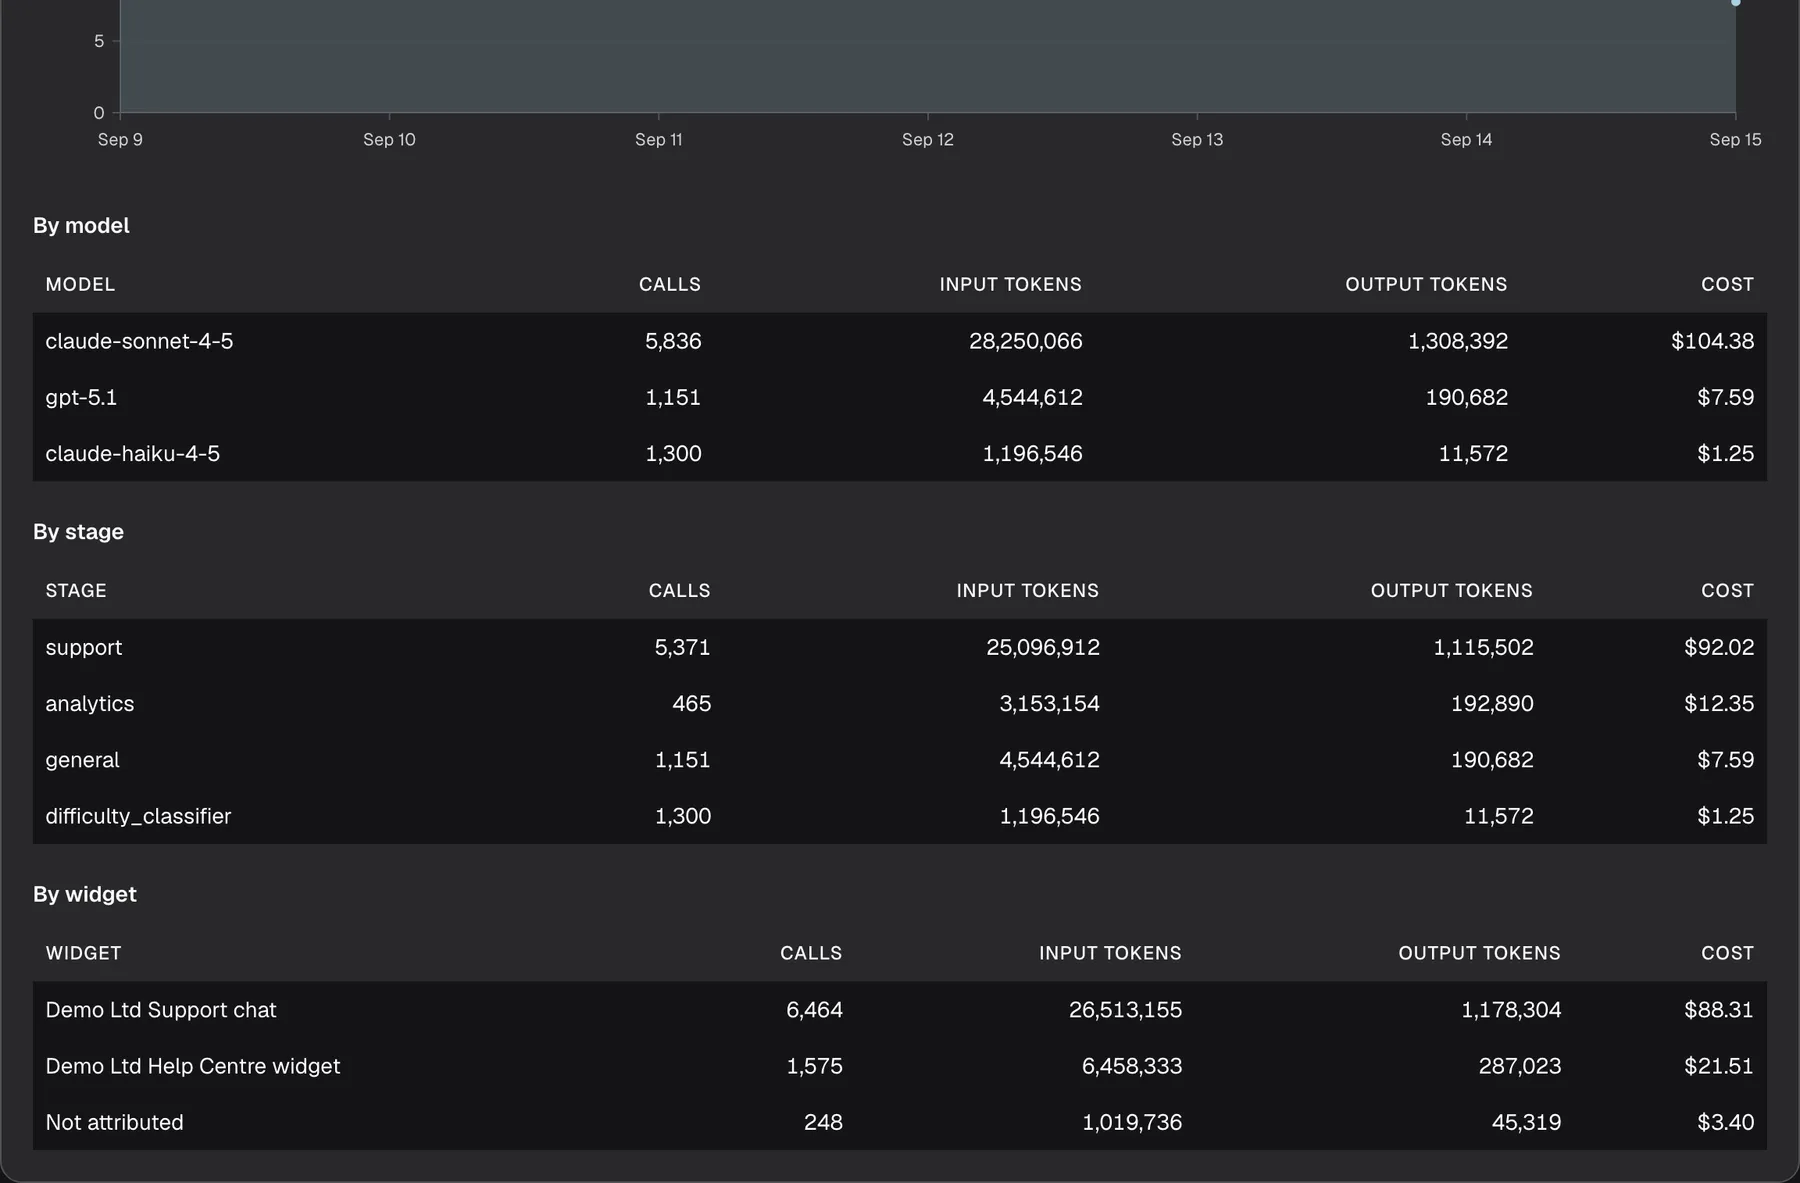Click the $12.35 analytics cost
Image resolution: width=1800 pixels, height=1183 pixels.
[1718, 704]
